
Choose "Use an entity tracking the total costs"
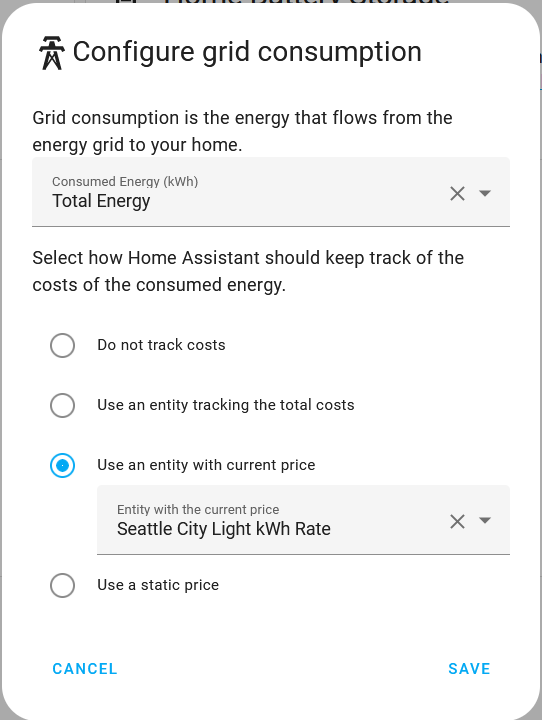click(62, 405)
